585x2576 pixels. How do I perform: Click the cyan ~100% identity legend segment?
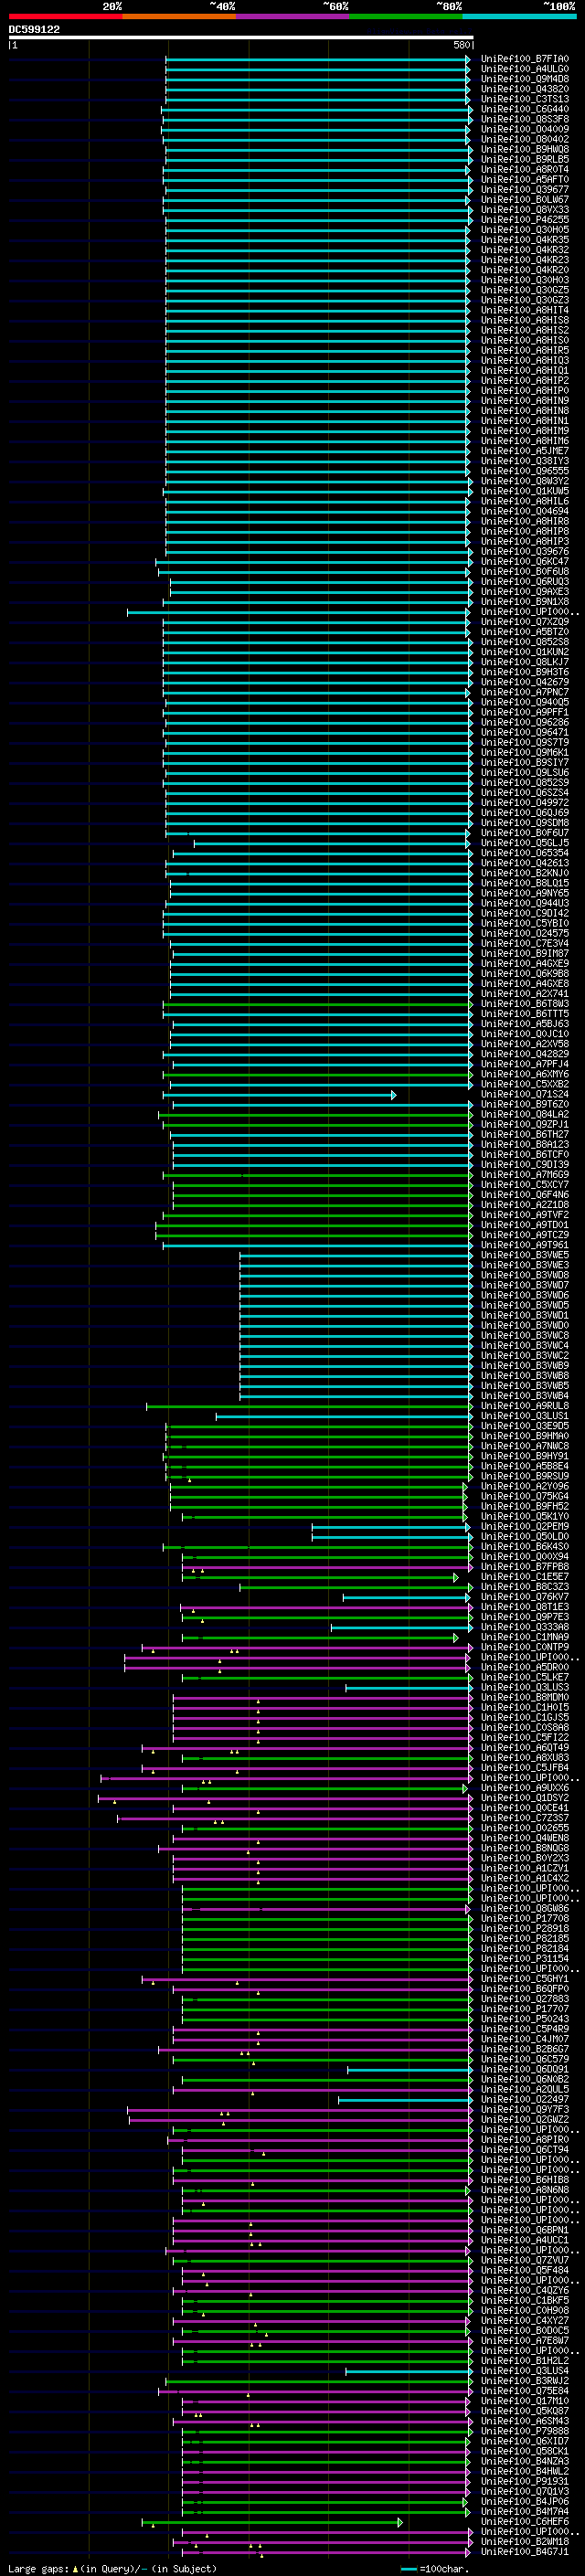pyautogui.click(x=519, y=17)
